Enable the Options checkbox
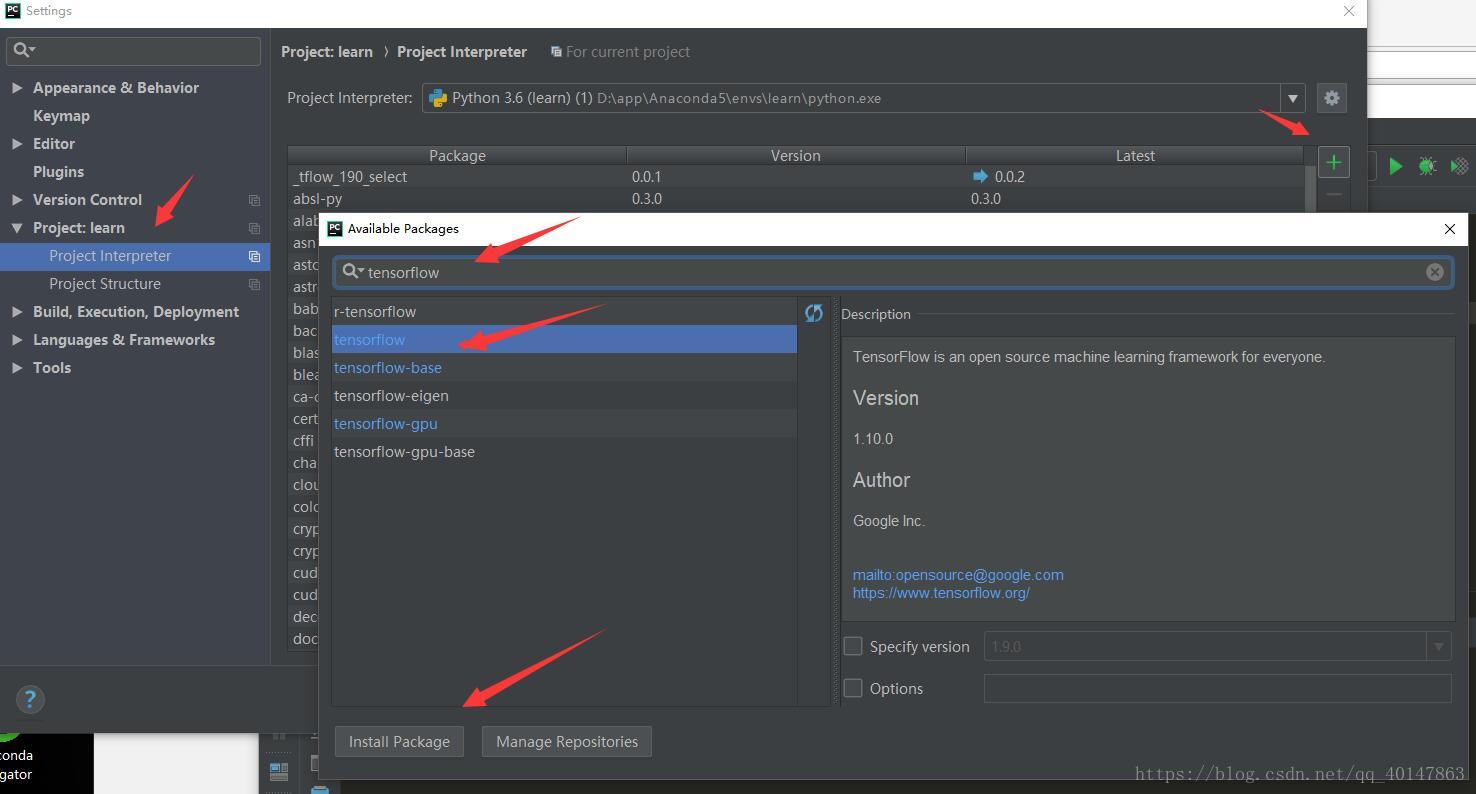The image size is (1476, 794). [x=853, y=688]
